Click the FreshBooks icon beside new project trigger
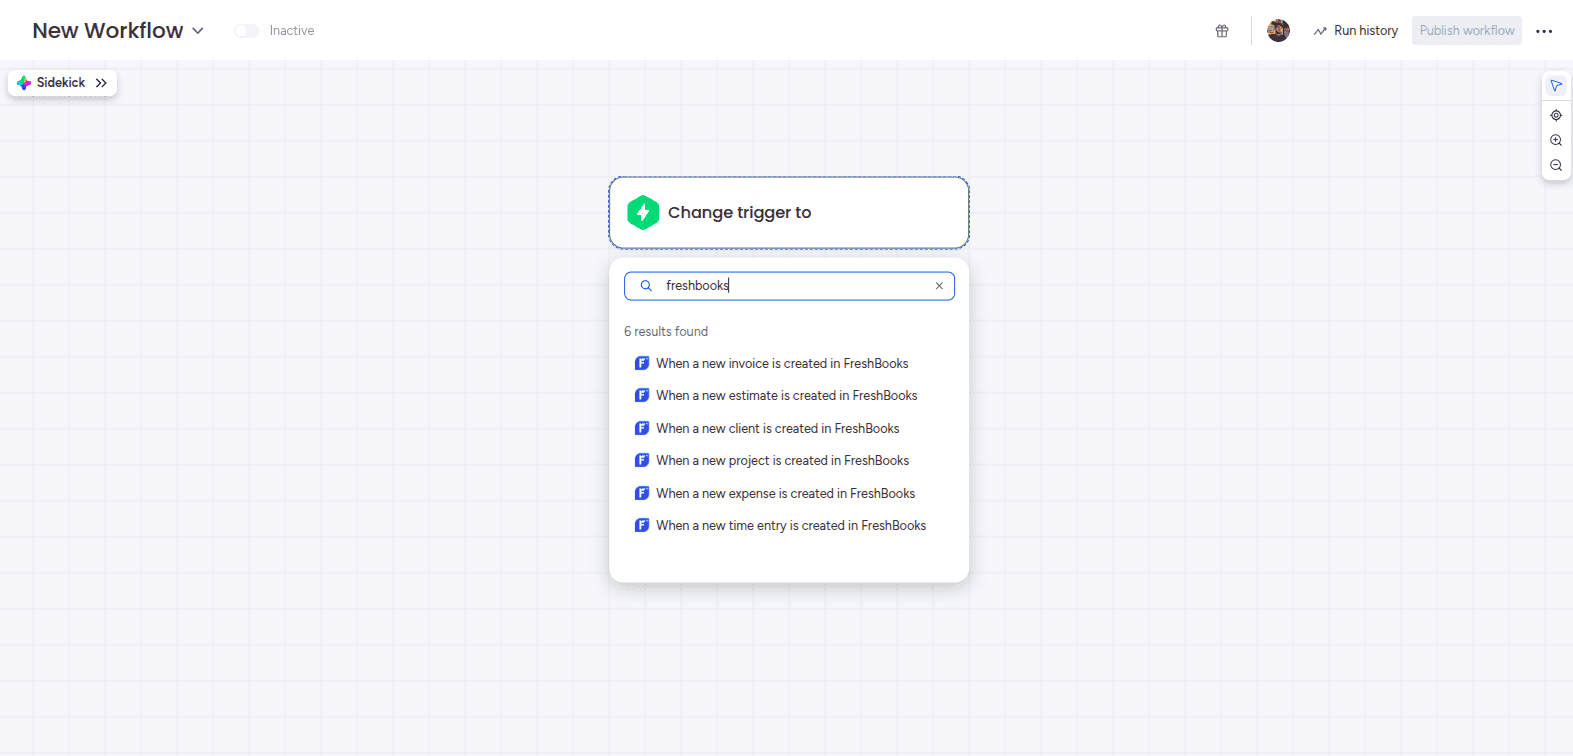 [x=642, y=460]
